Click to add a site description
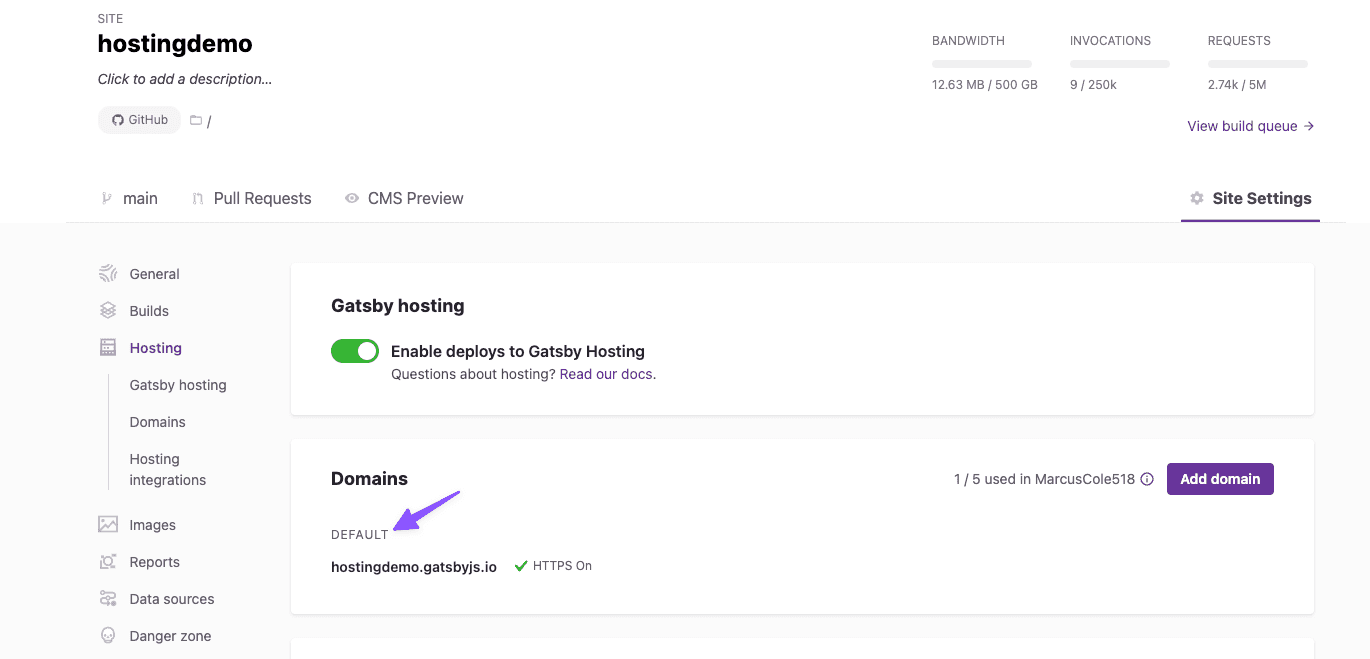 click(185, 79)
